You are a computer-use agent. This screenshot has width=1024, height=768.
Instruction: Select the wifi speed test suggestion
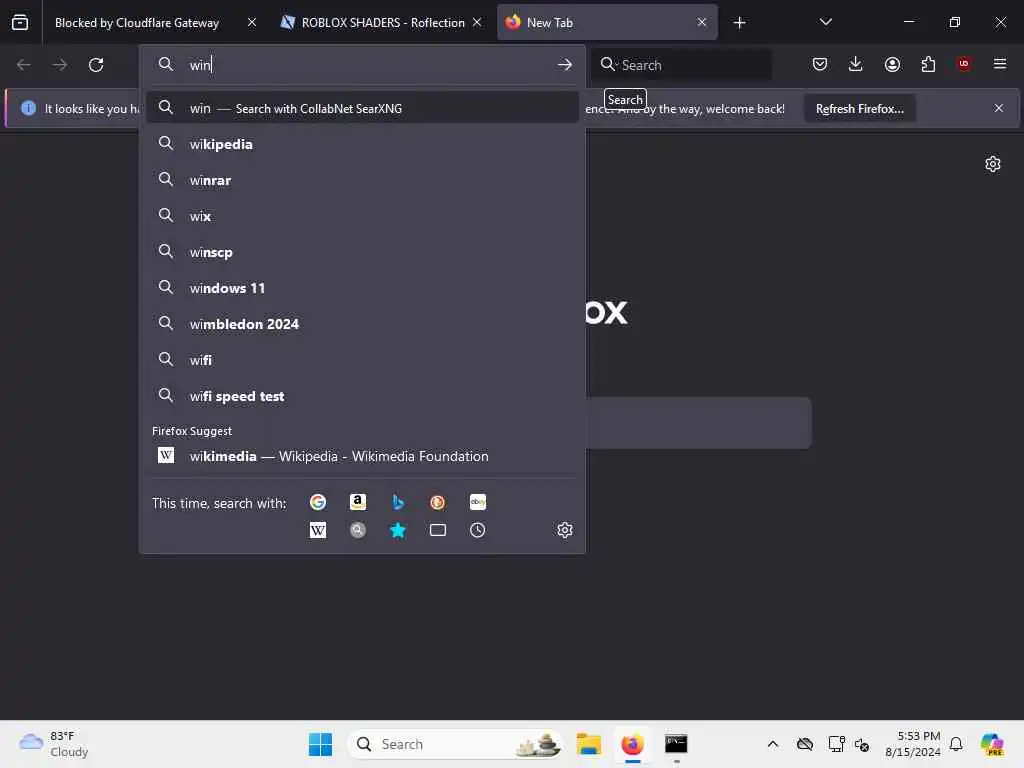pos(362,396)
